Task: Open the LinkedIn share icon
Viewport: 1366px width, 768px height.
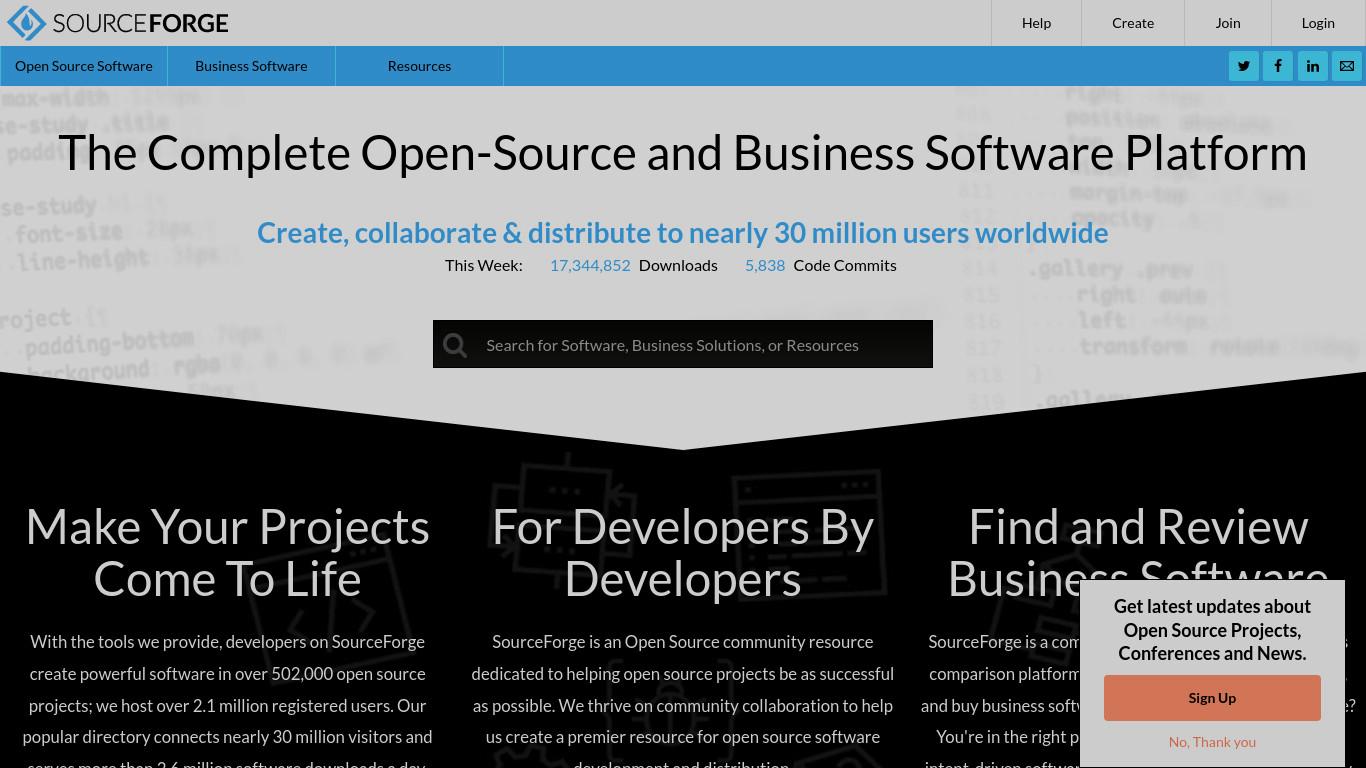Action: [x=1313, y=66]
